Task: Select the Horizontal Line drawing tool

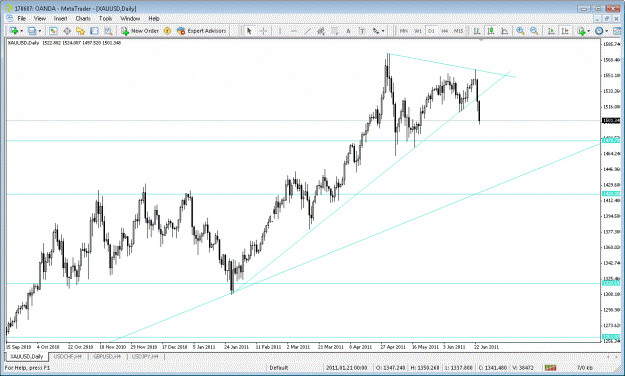Action: (x=294, y=31)
